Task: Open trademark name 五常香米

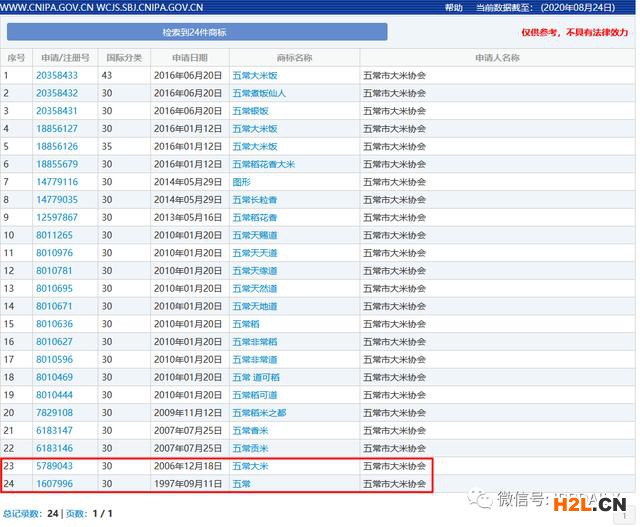Action: 251,431
